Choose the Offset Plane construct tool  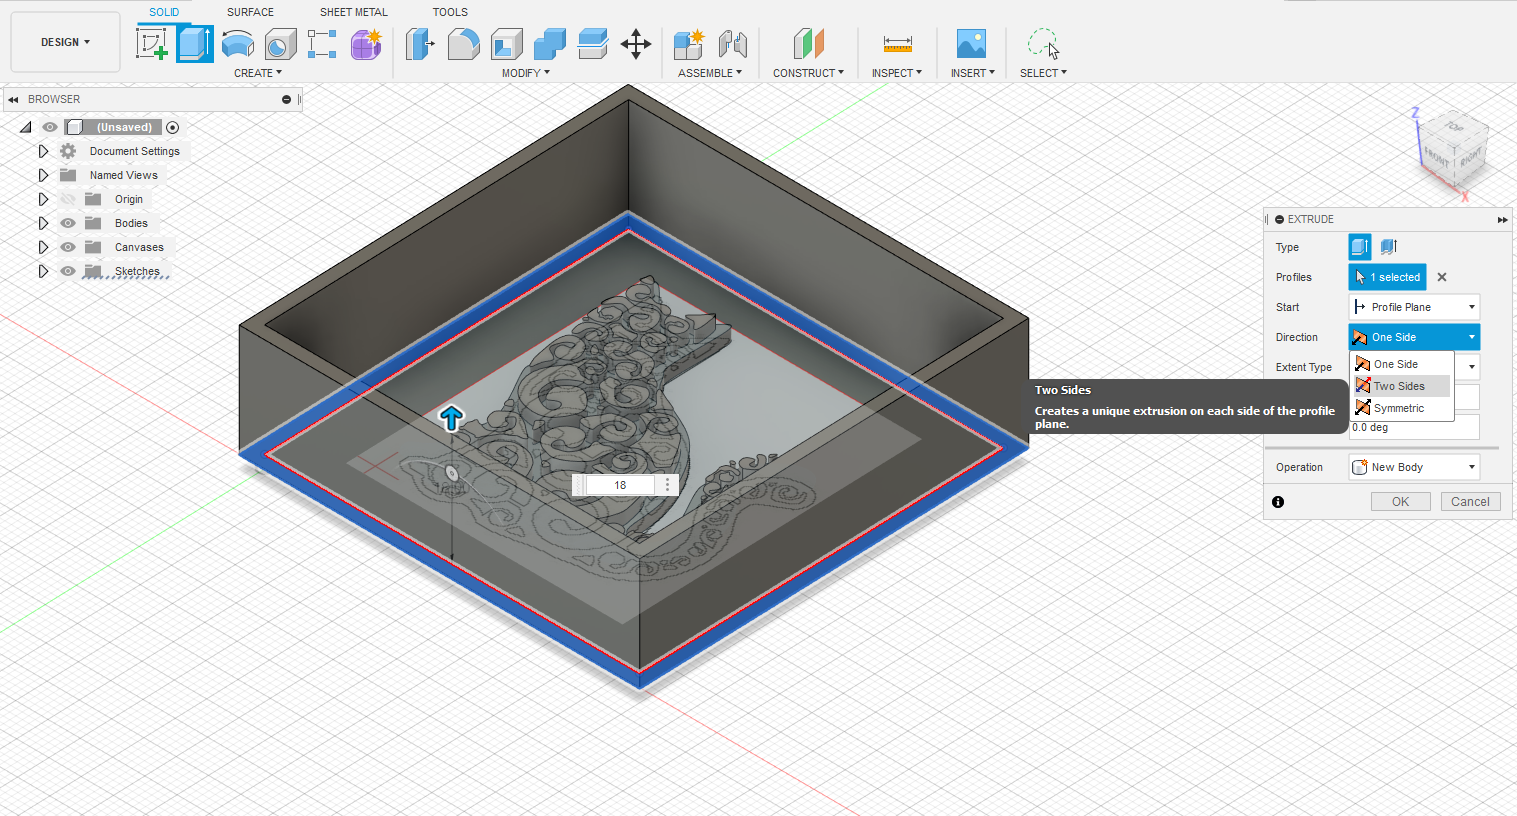pyautogui.click(x=808, y=44)
